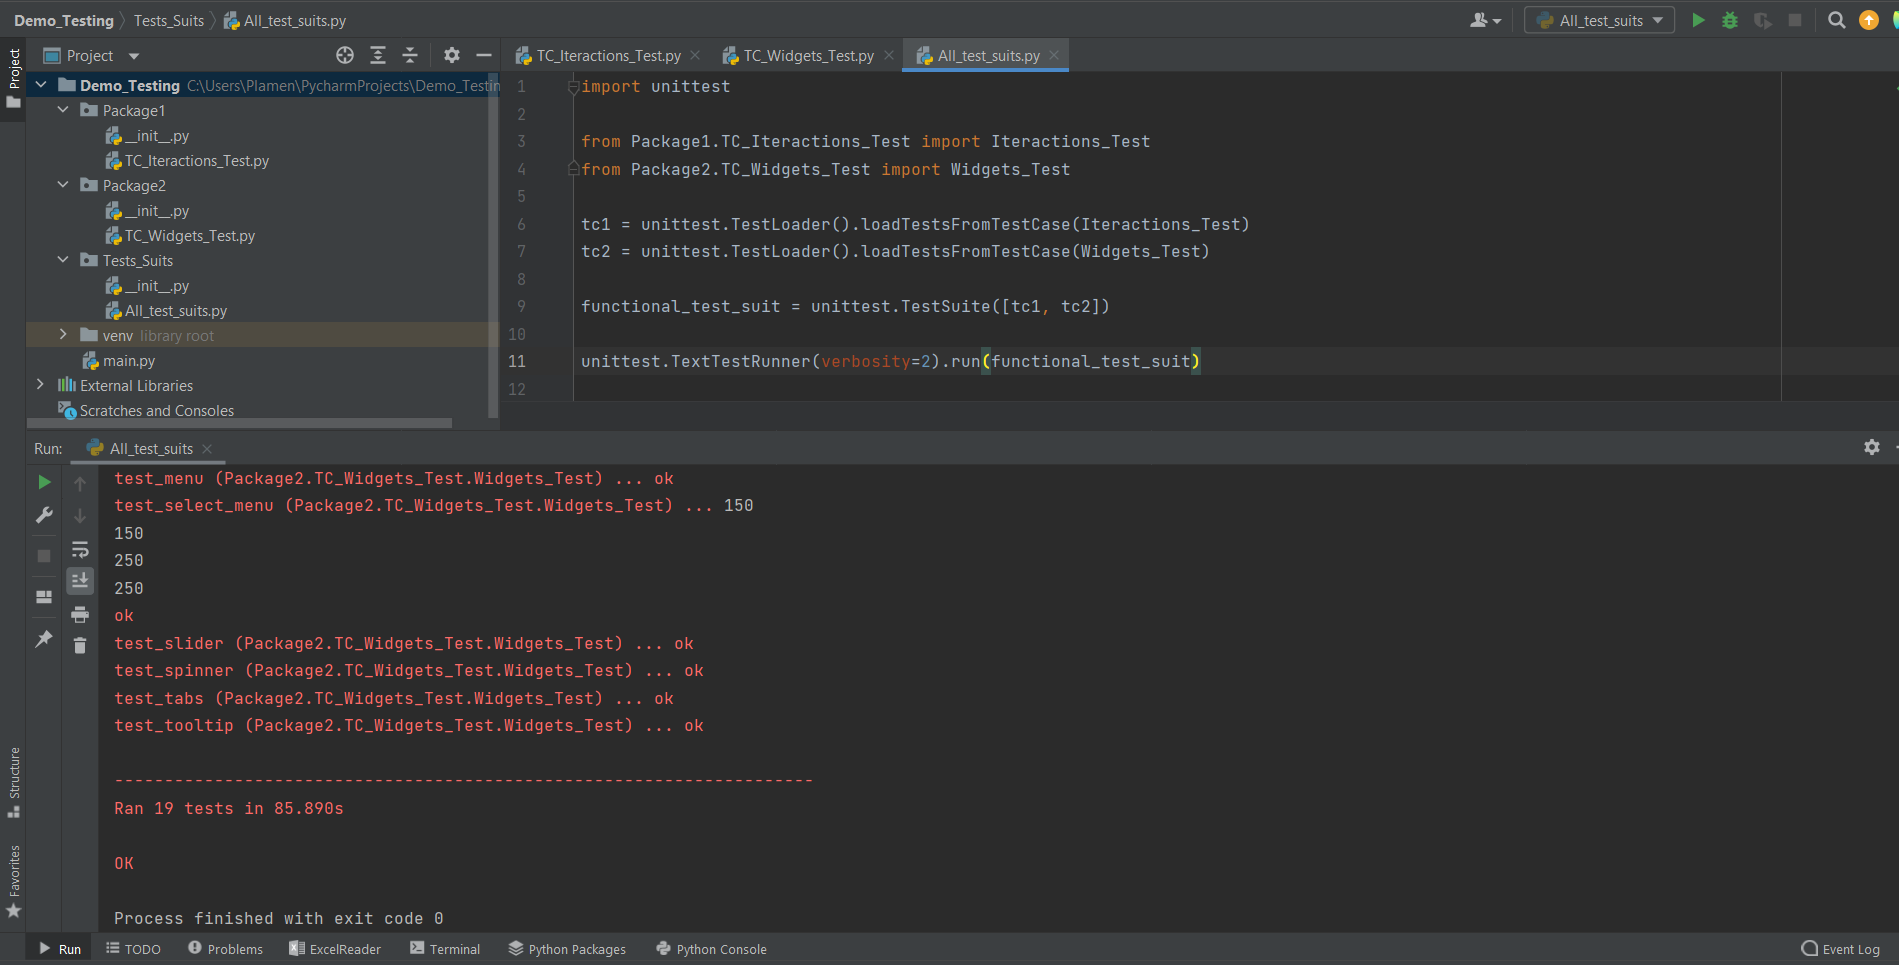Open Project settings with the gear icon
1899x965 pixels.
point(451,55)
